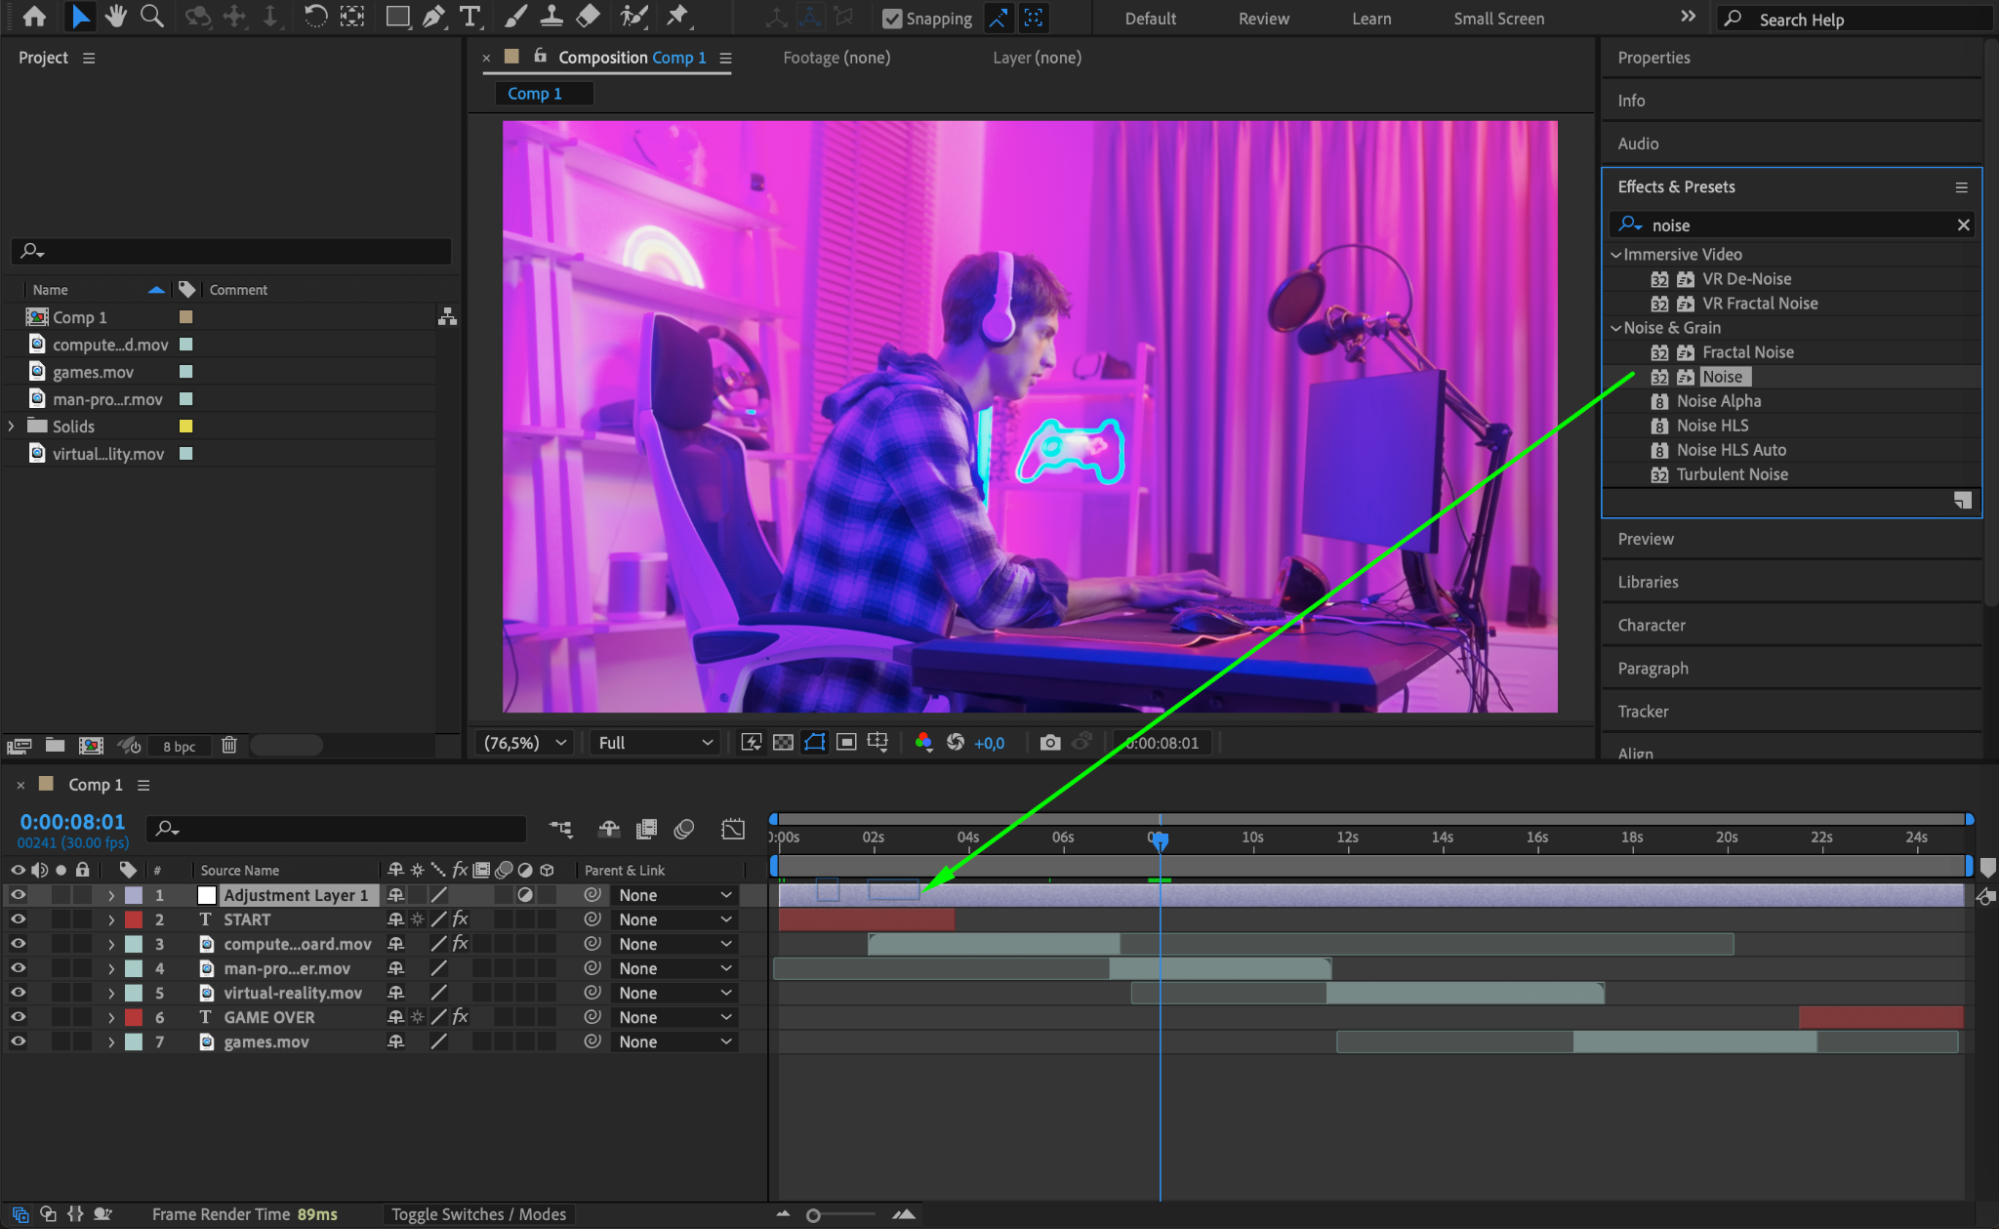Open the Full resolution dropdown
The width and height of the screenshot is (1999, 1229).
click(655, 742)
